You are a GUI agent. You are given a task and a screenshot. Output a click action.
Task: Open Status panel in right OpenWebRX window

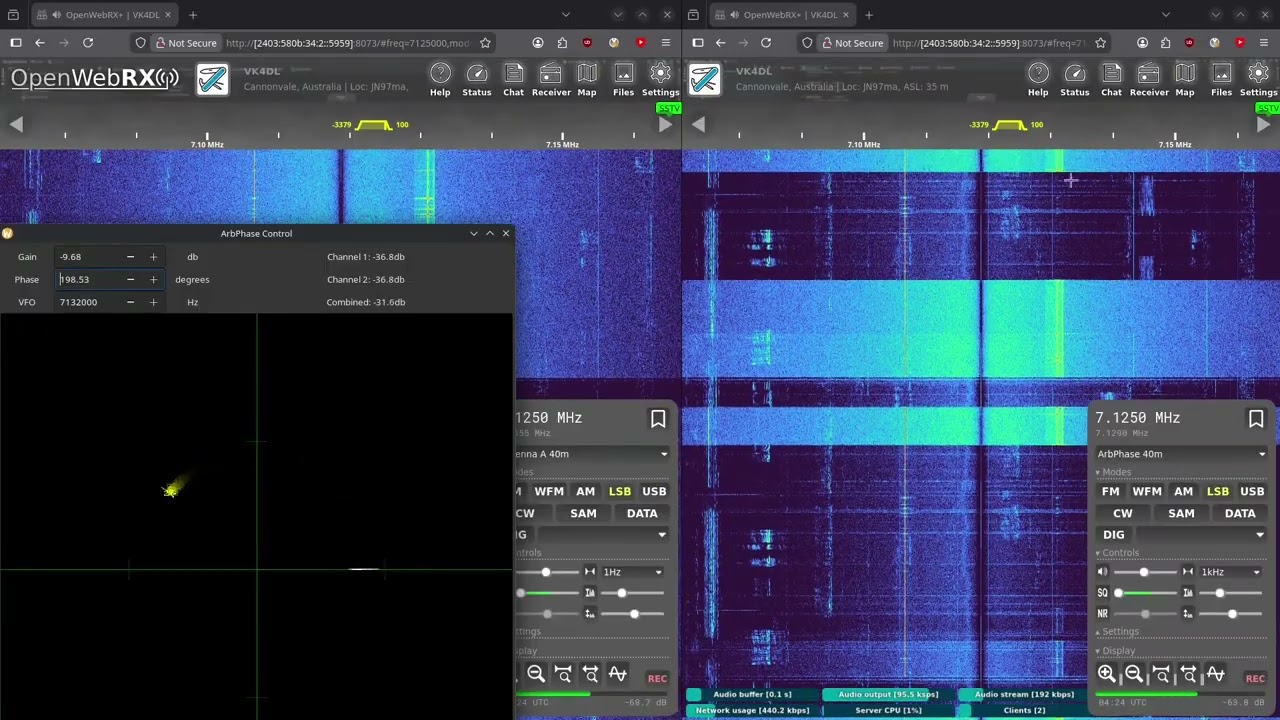(x=1075, y=80)
